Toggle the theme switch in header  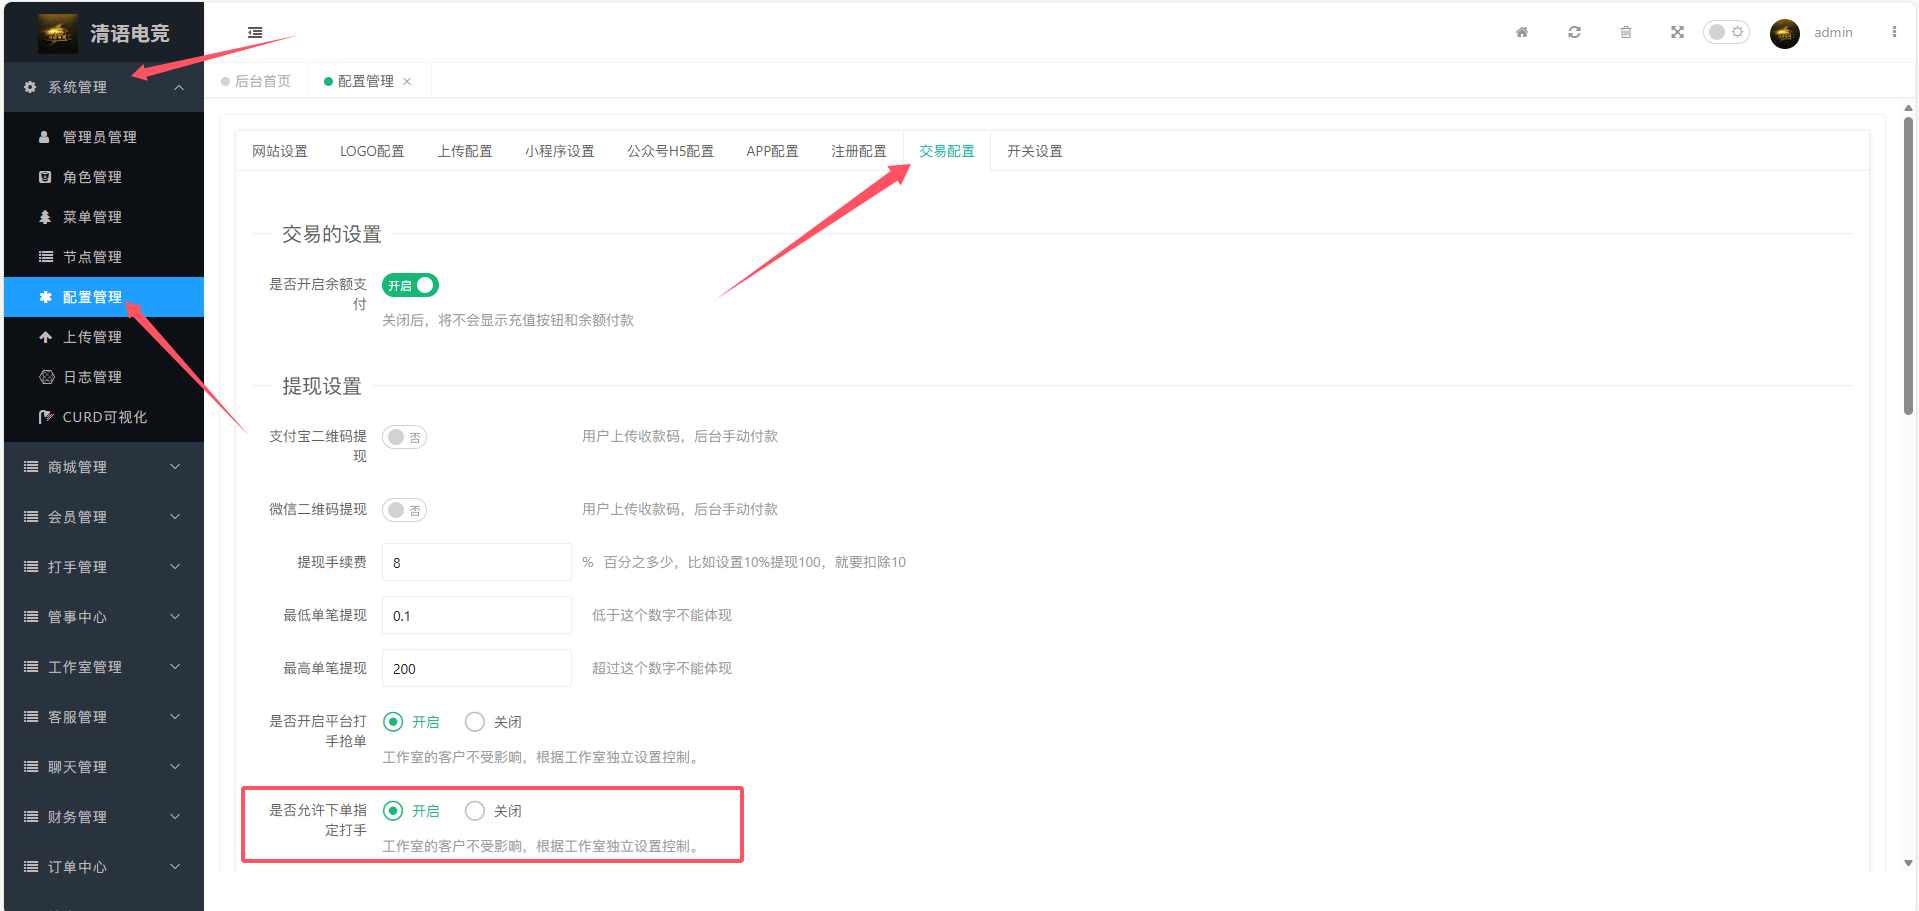(1726, 32)
